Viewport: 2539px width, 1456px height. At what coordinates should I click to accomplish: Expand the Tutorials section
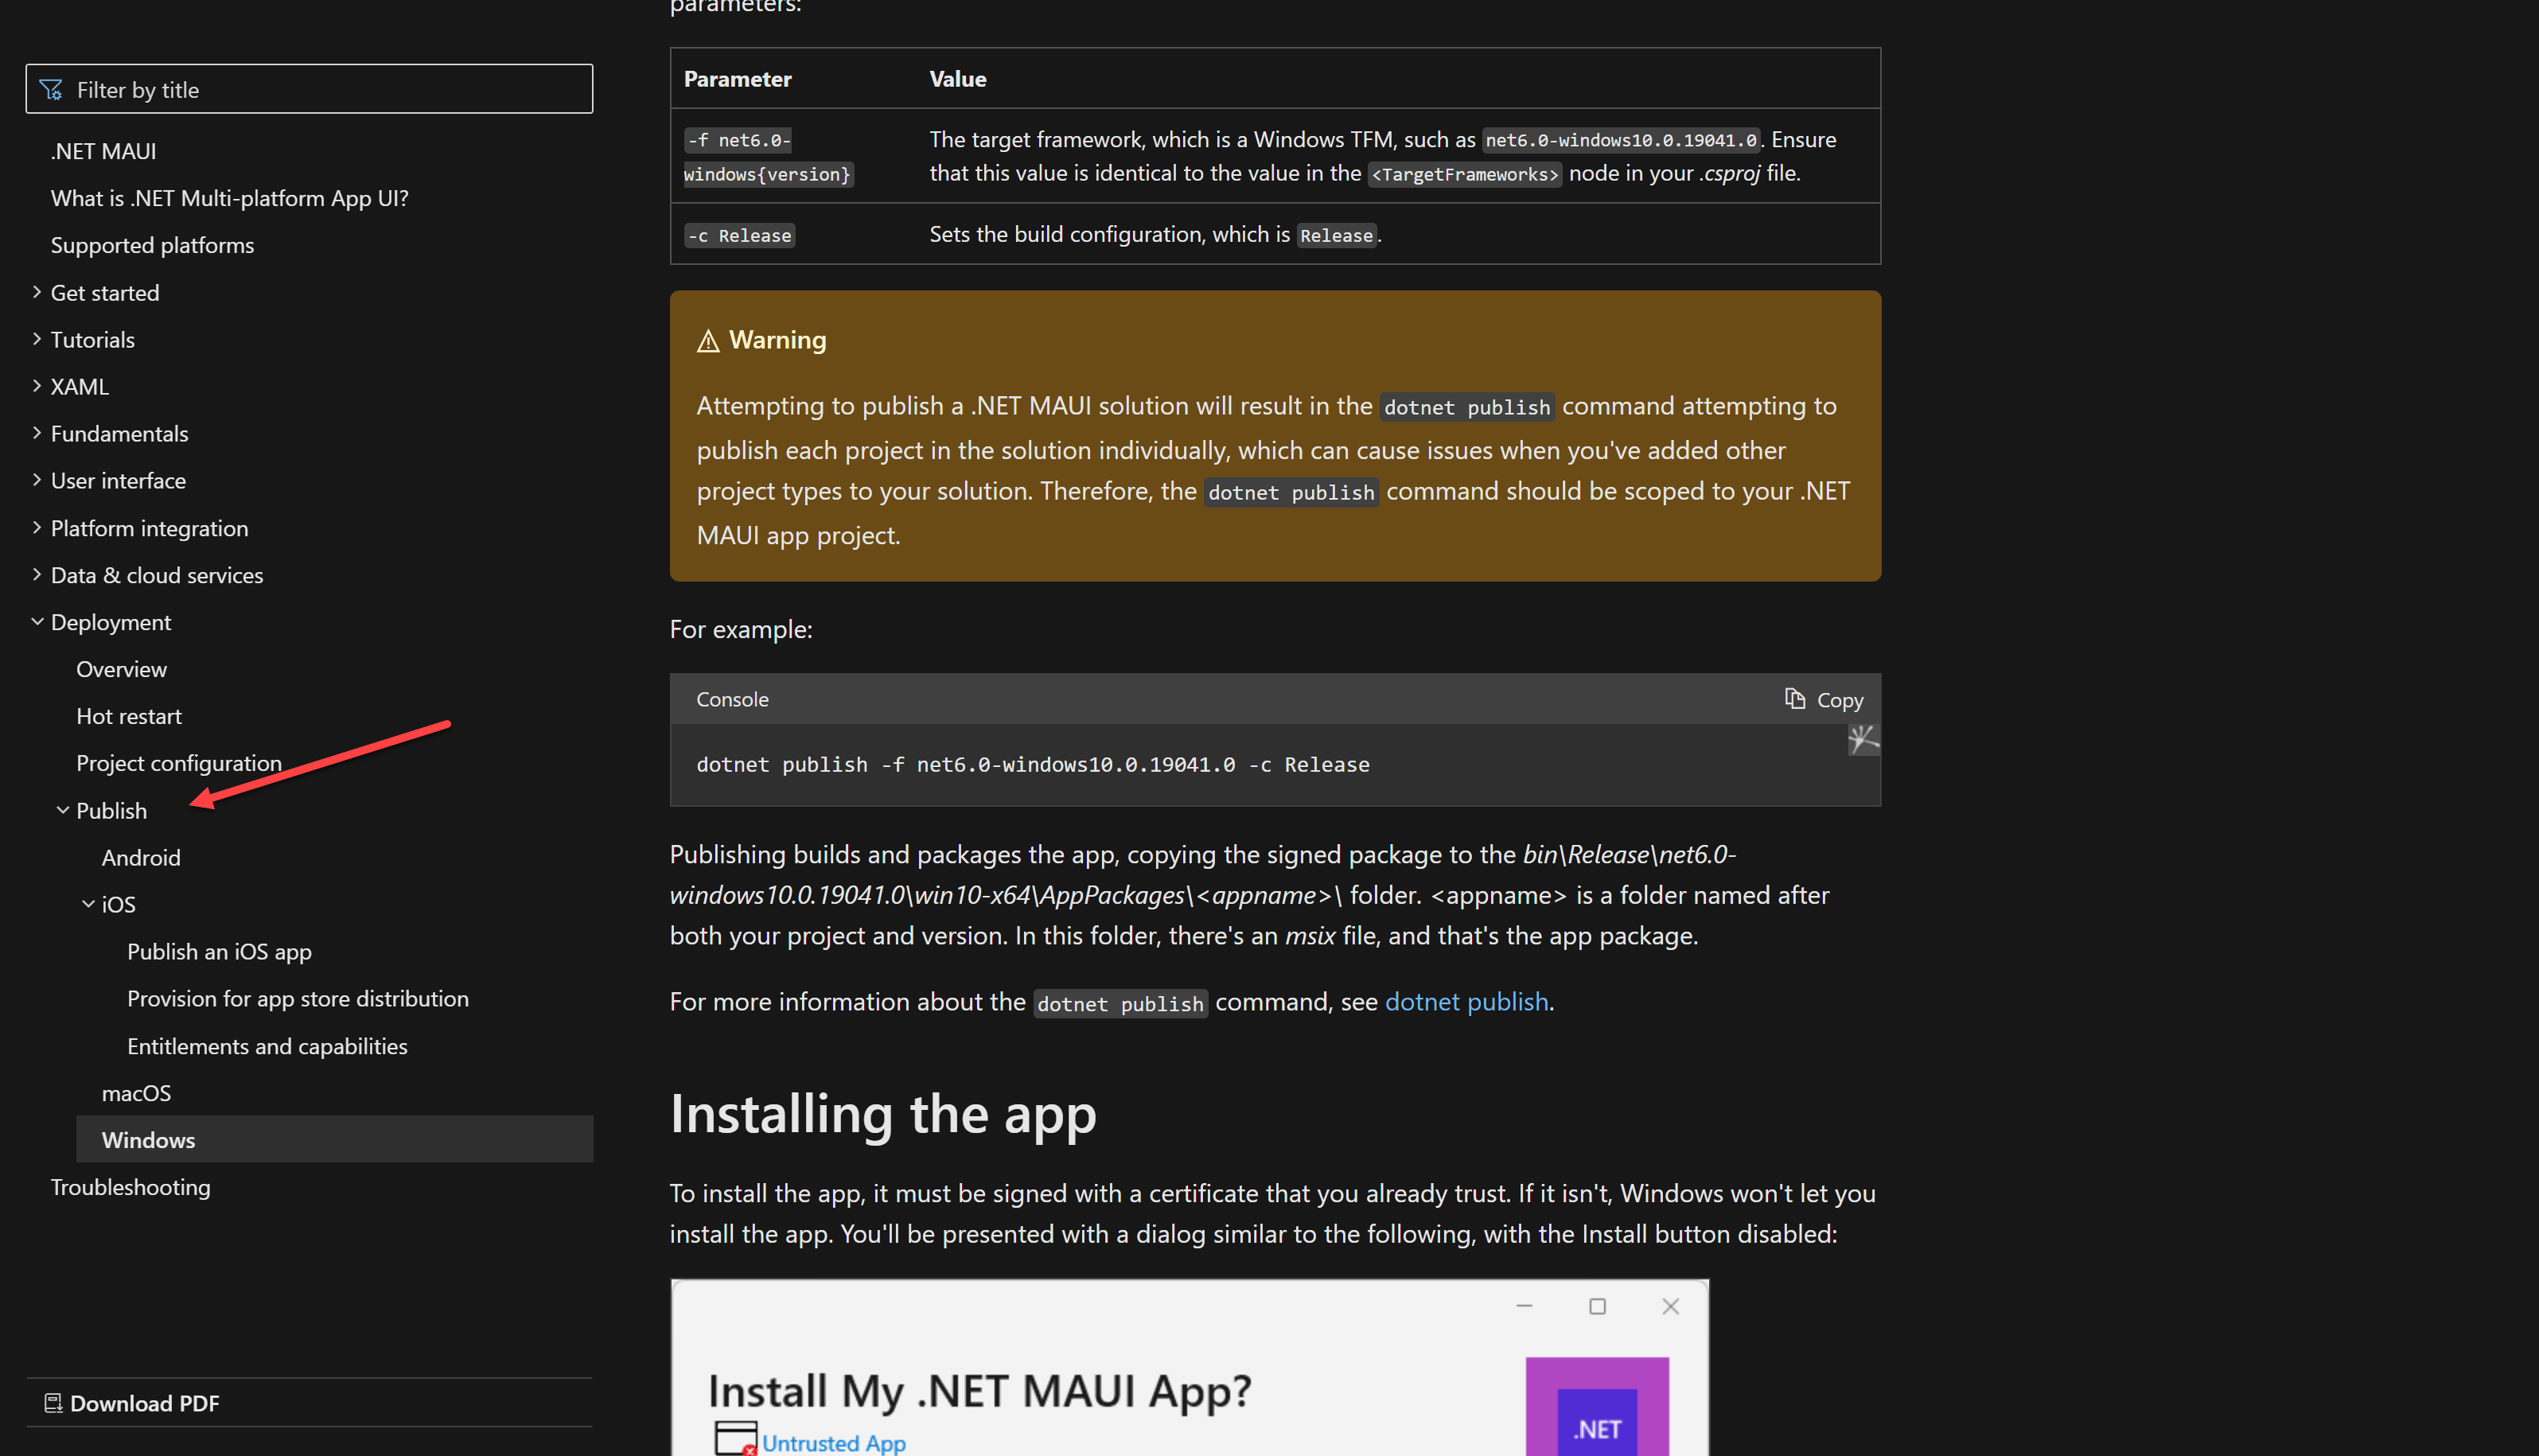[x=36, y=339]
